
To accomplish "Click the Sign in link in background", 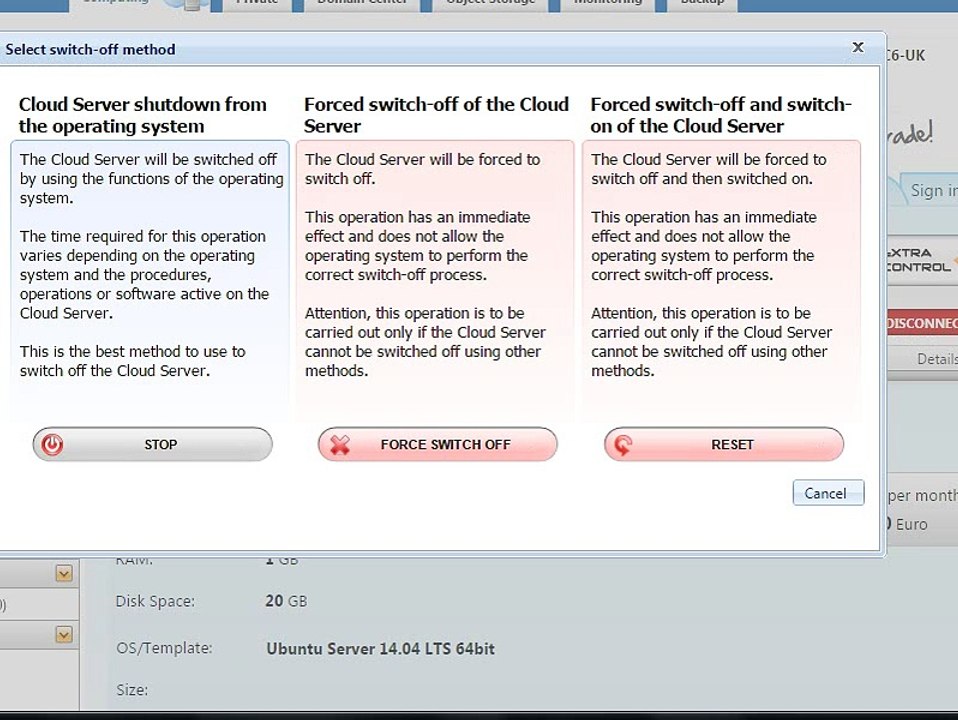I will click(934, 191).
